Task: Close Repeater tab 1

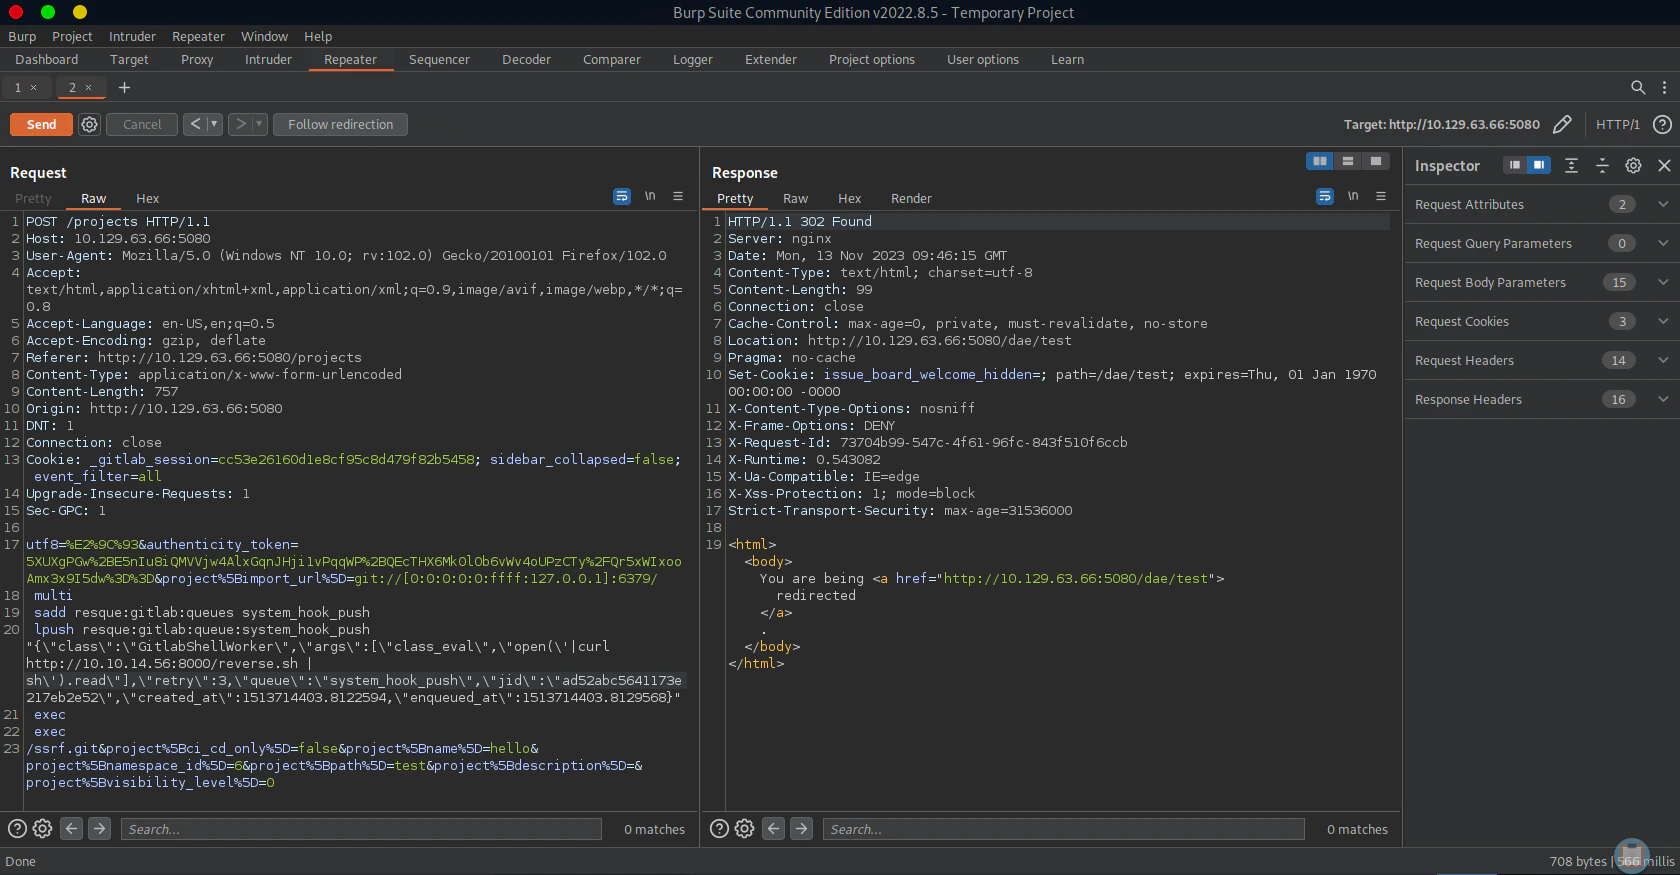Action: 33,87
